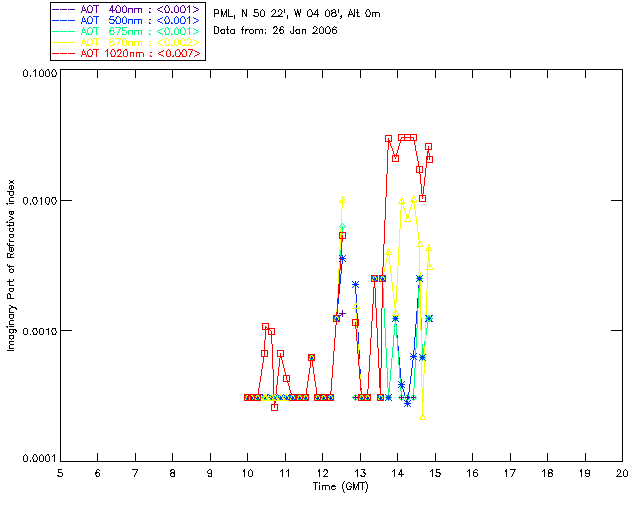Click the x-axis tick label 16
640x512 pixels.
coord(473,473)
